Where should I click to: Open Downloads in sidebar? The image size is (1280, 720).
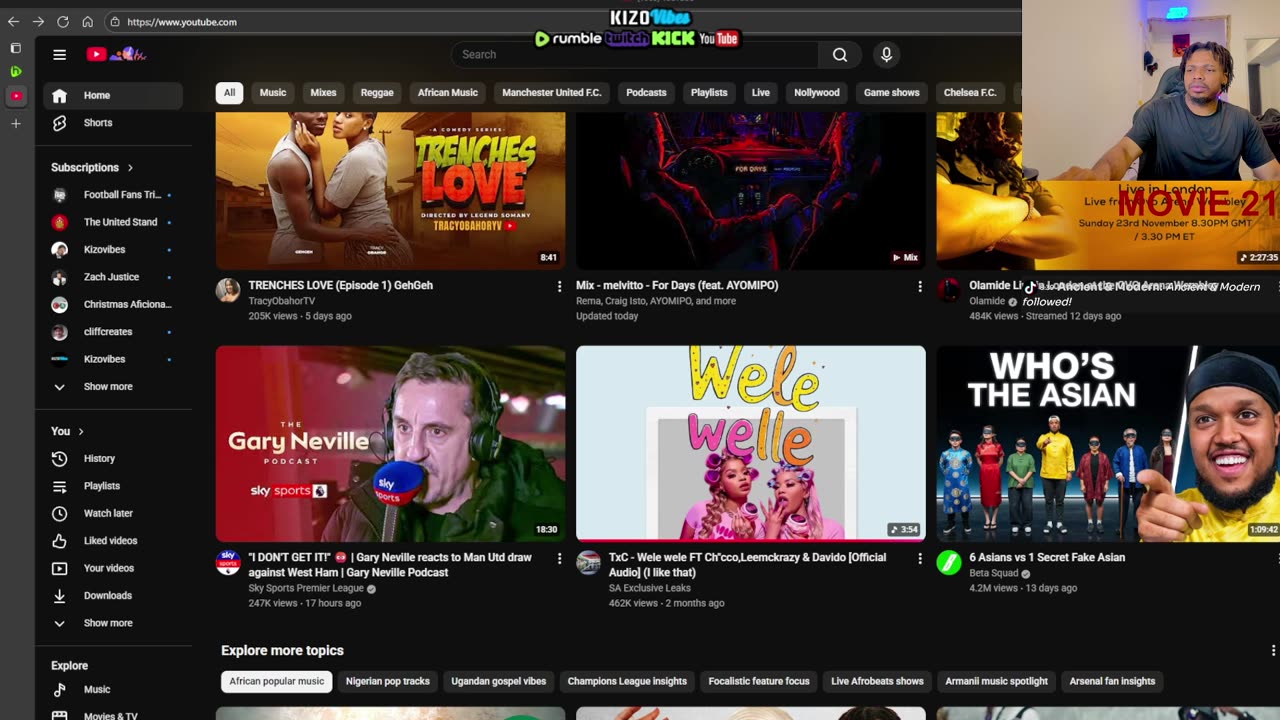(112, 596)
